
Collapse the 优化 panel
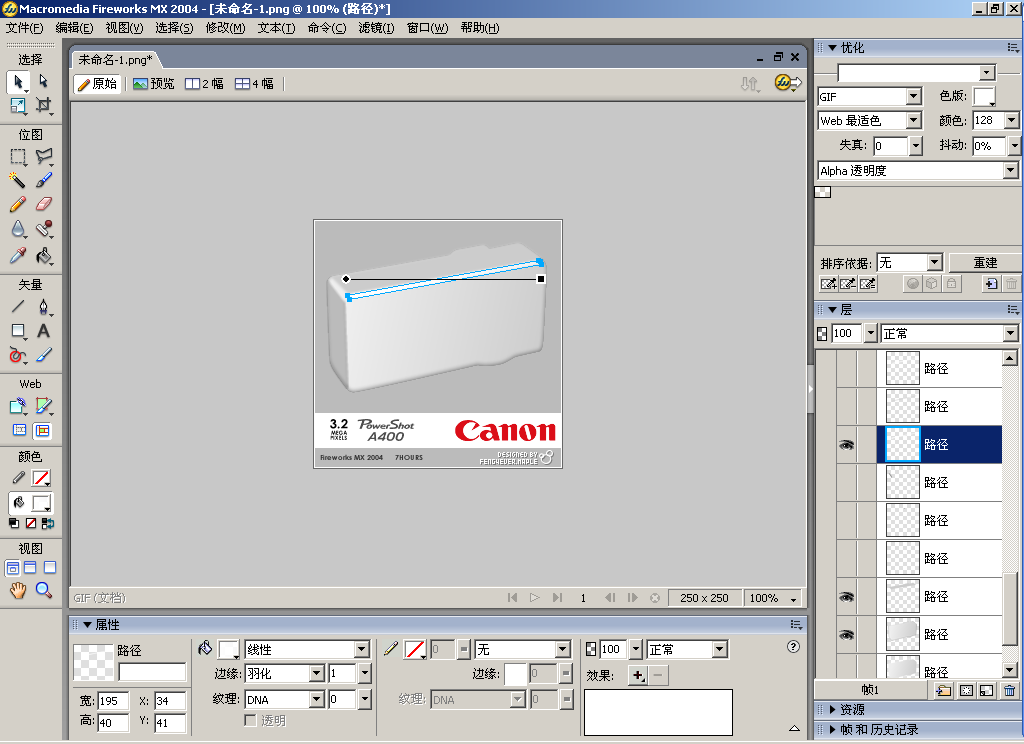pos(833,48)
